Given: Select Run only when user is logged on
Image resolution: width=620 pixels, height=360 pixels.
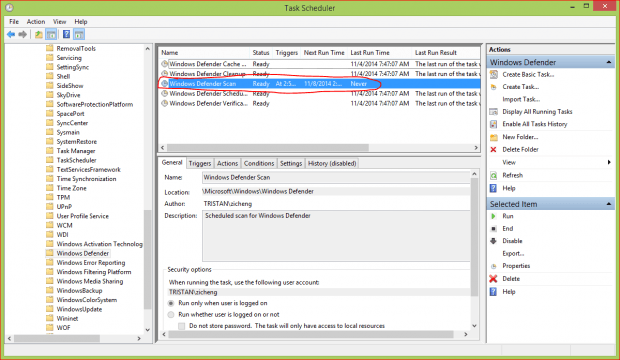Looking at the screenshot, I should 171,303.
